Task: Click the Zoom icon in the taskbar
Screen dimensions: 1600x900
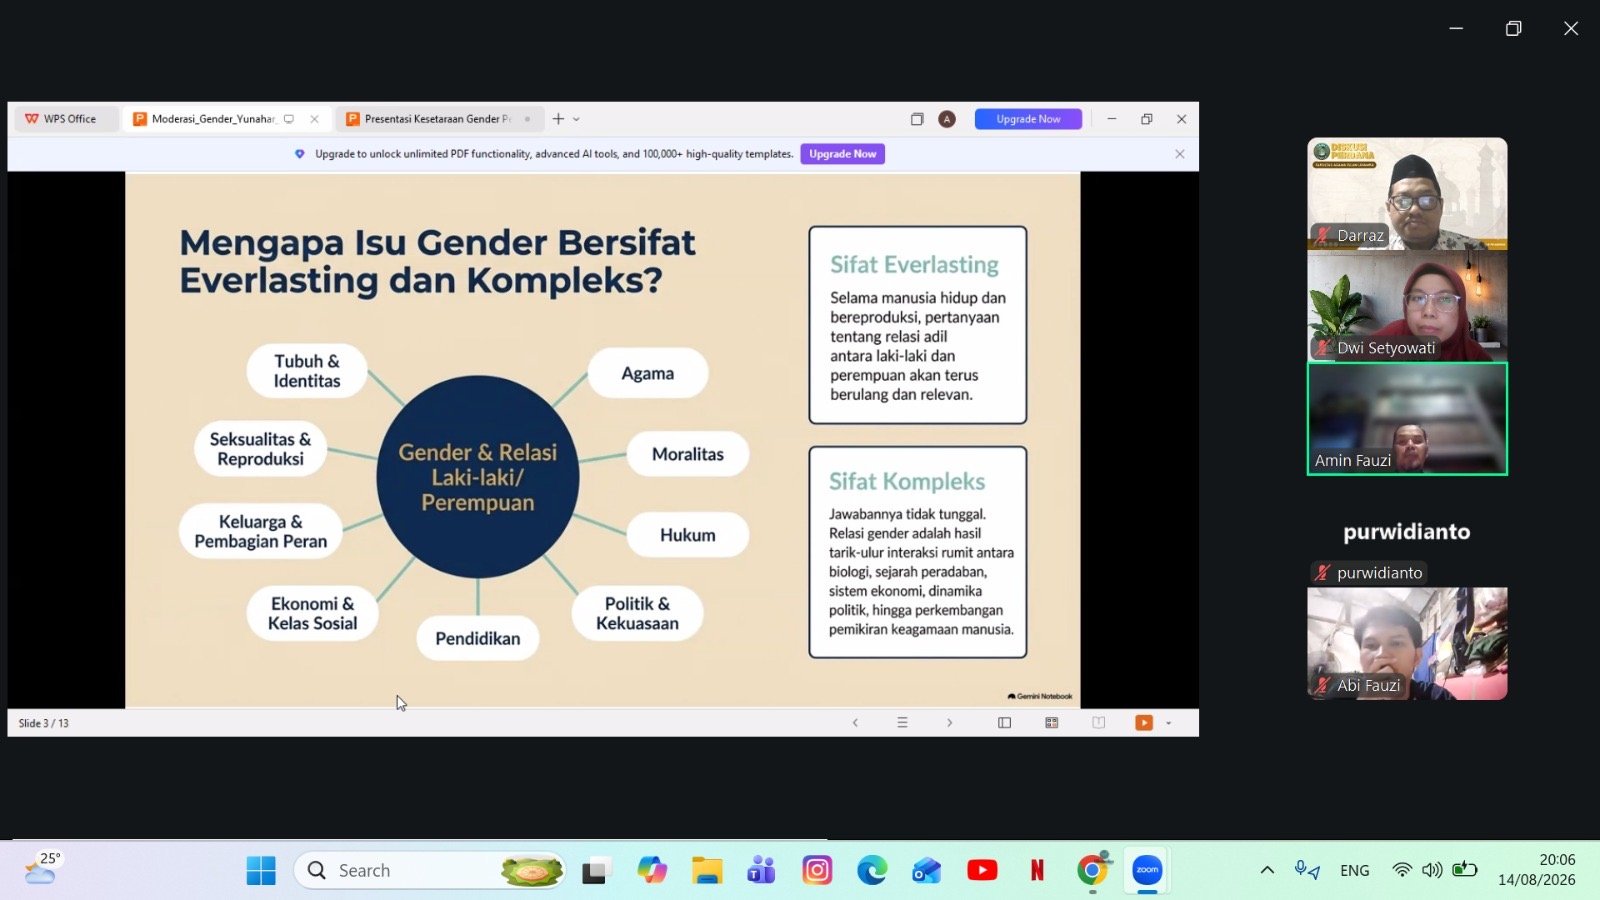Action: (1147, 871)
